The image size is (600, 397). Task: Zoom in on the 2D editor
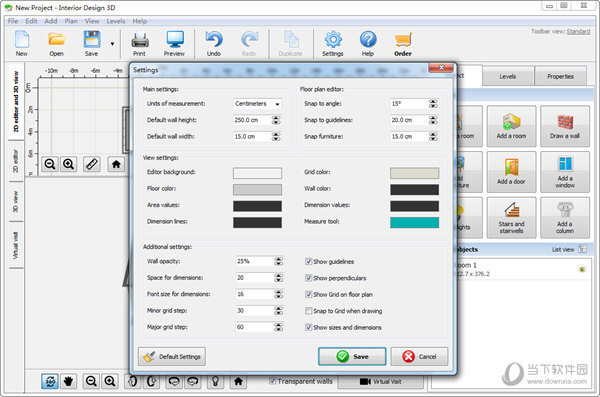[x=68, y=164]
